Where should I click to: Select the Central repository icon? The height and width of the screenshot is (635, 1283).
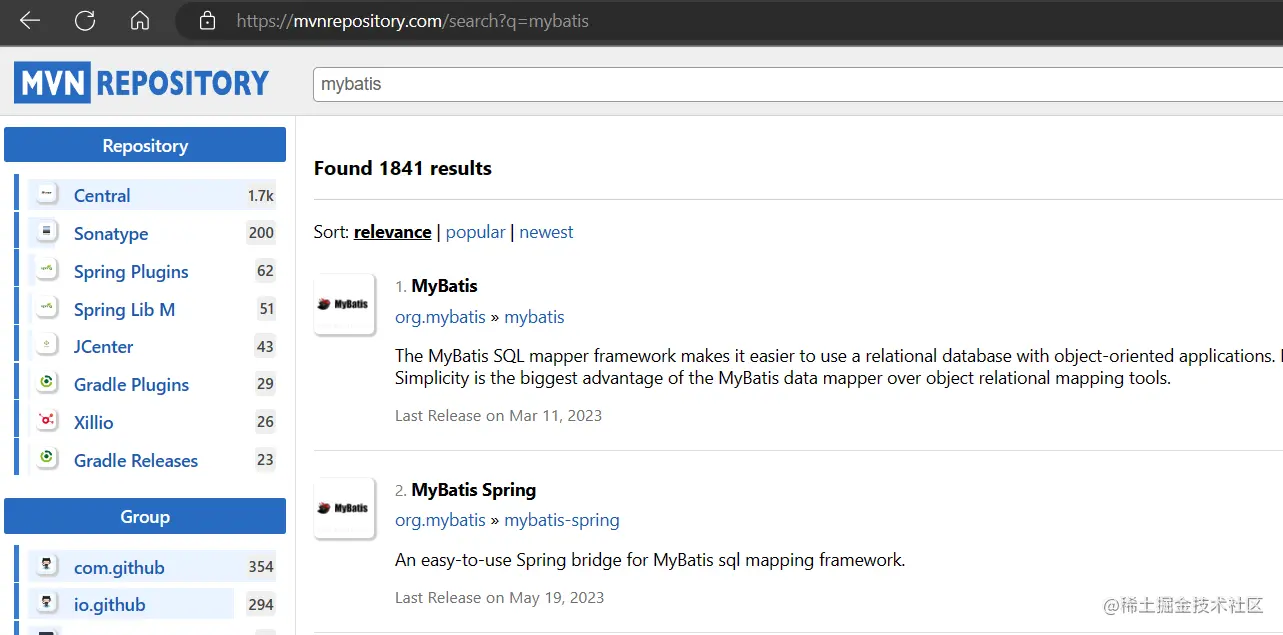click(47, 195)
